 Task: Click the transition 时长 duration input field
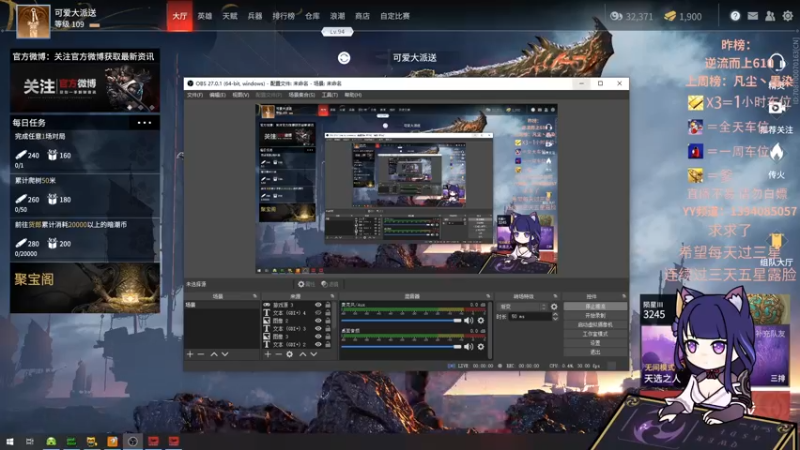[530, 317]
